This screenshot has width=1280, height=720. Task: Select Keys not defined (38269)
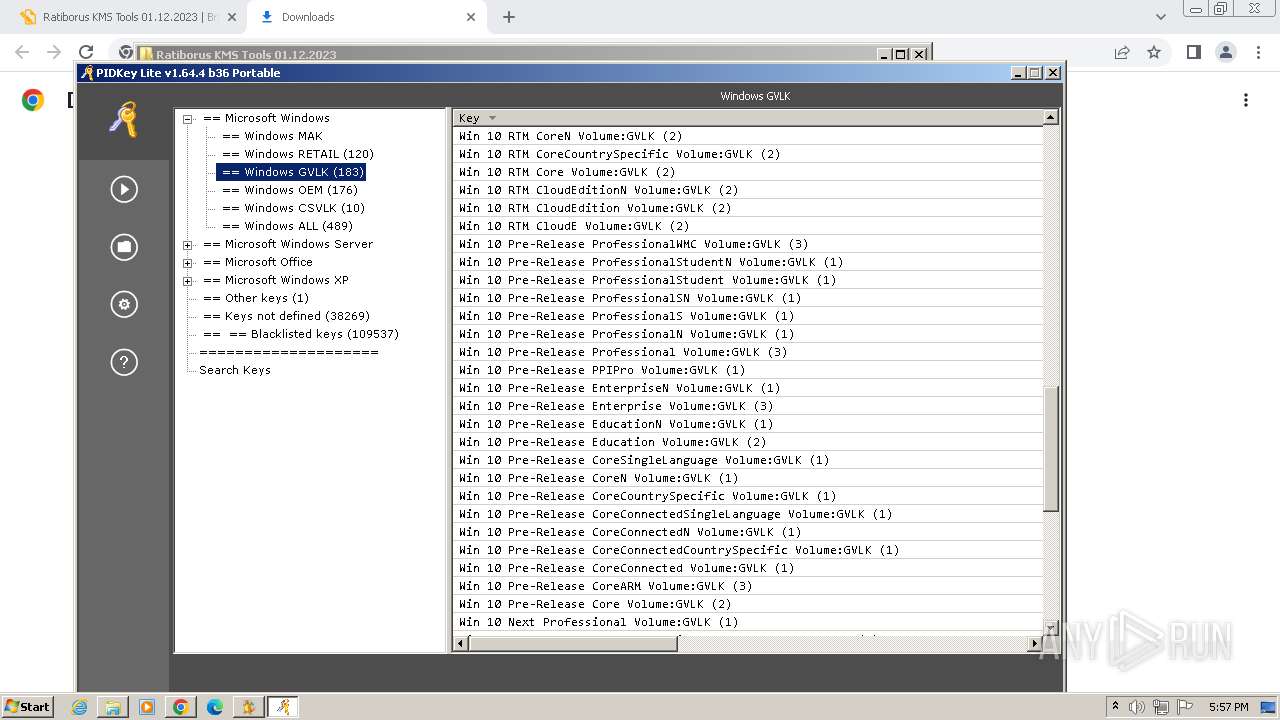pos(285,316)
